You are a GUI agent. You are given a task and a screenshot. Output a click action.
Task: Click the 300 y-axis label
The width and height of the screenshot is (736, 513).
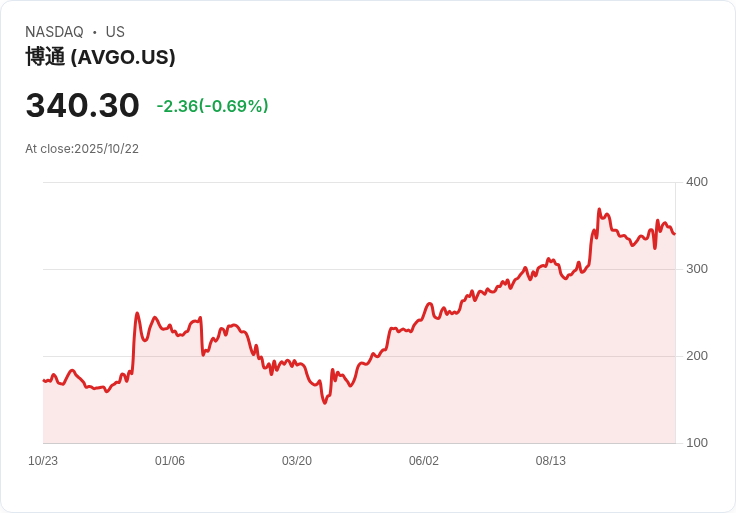point(697,269)
